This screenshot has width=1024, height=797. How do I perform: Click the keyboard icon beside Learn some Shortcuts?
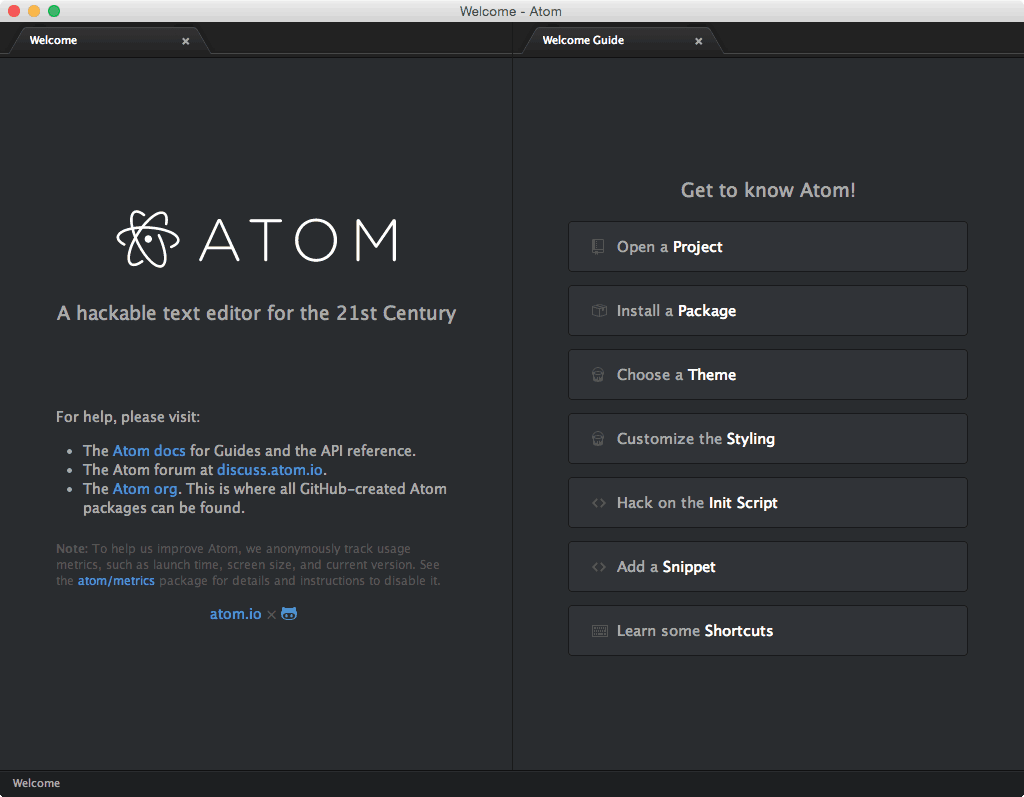[x=598, y=631]
